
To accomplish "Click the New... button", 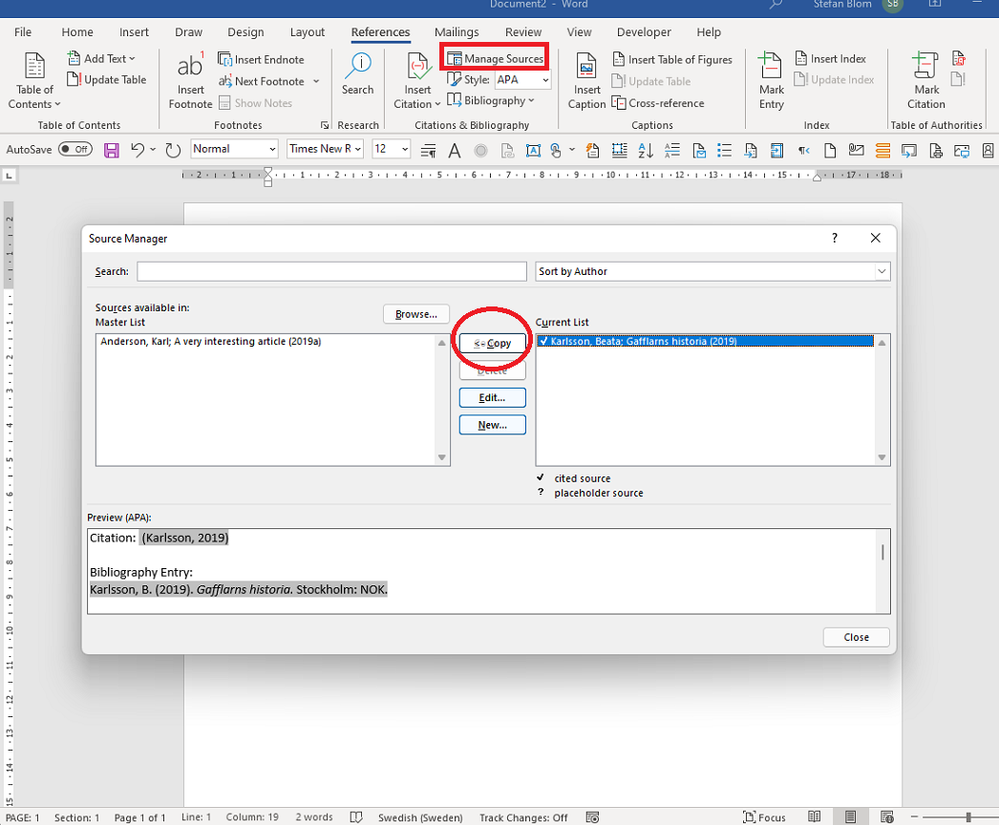I will (492, 425).
